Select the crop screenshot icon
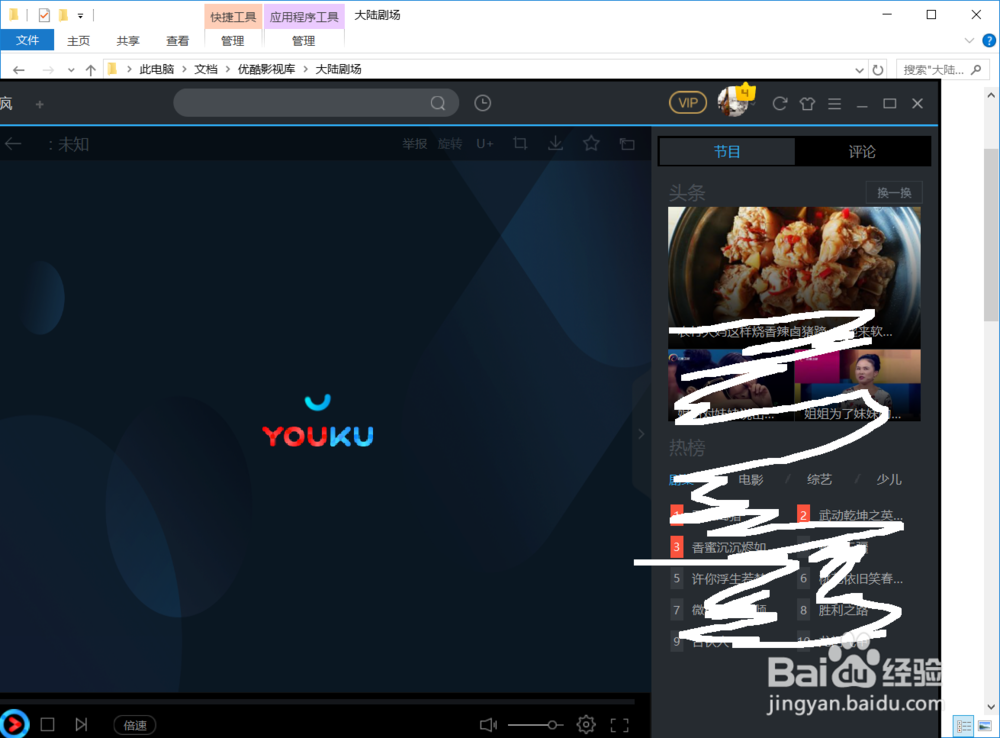Image resolution: width=1000 pixels, height=738 pixels. [520, 144]
